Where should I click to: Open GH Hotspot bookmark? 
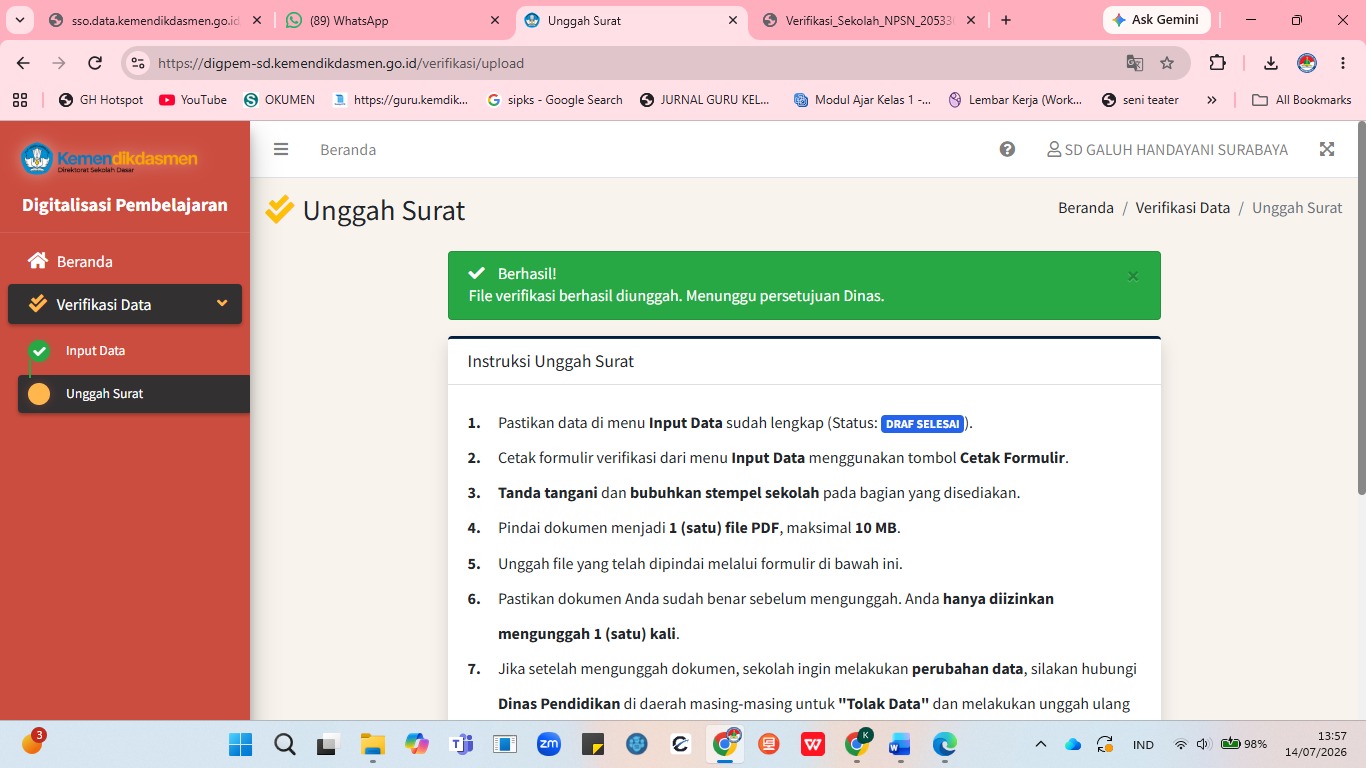101,100
